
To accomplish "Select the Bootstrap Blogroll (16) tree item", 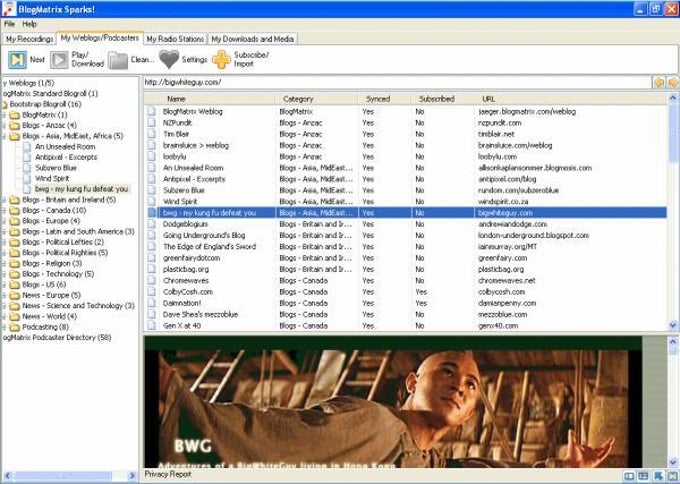I will pyautogui.click(x=46, y=104).
